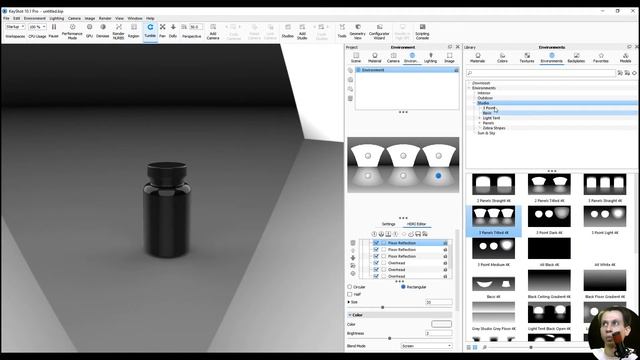This screenshot has height=360, width=640.
Task: Open the Edit menu
Action: coord(16,18)
